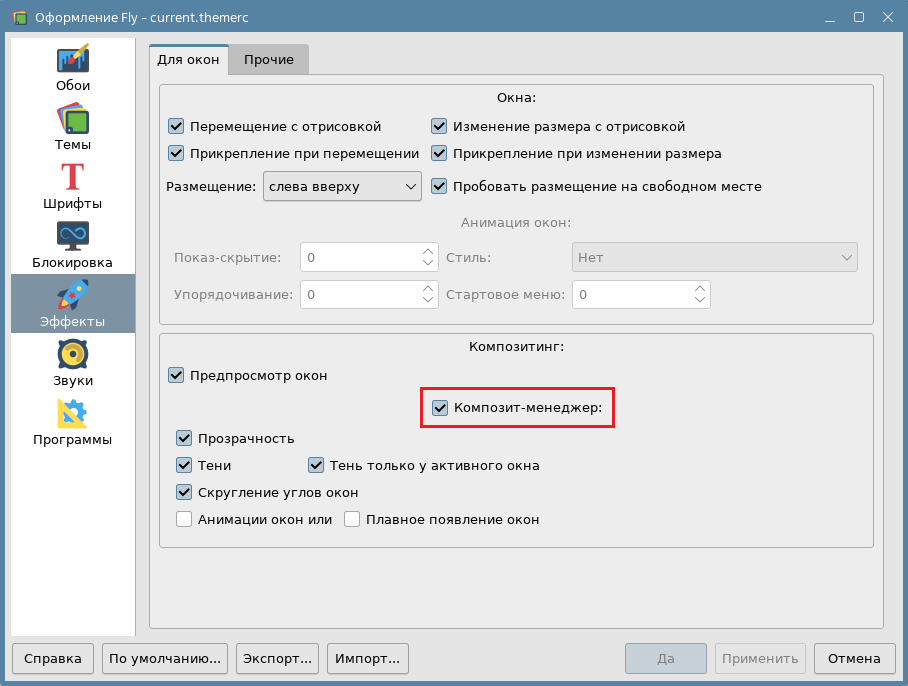This screenshot has width=908, height=686.
Task: Toggle Предпросмотр окон checkbox
Action: [x=177, y=375]
